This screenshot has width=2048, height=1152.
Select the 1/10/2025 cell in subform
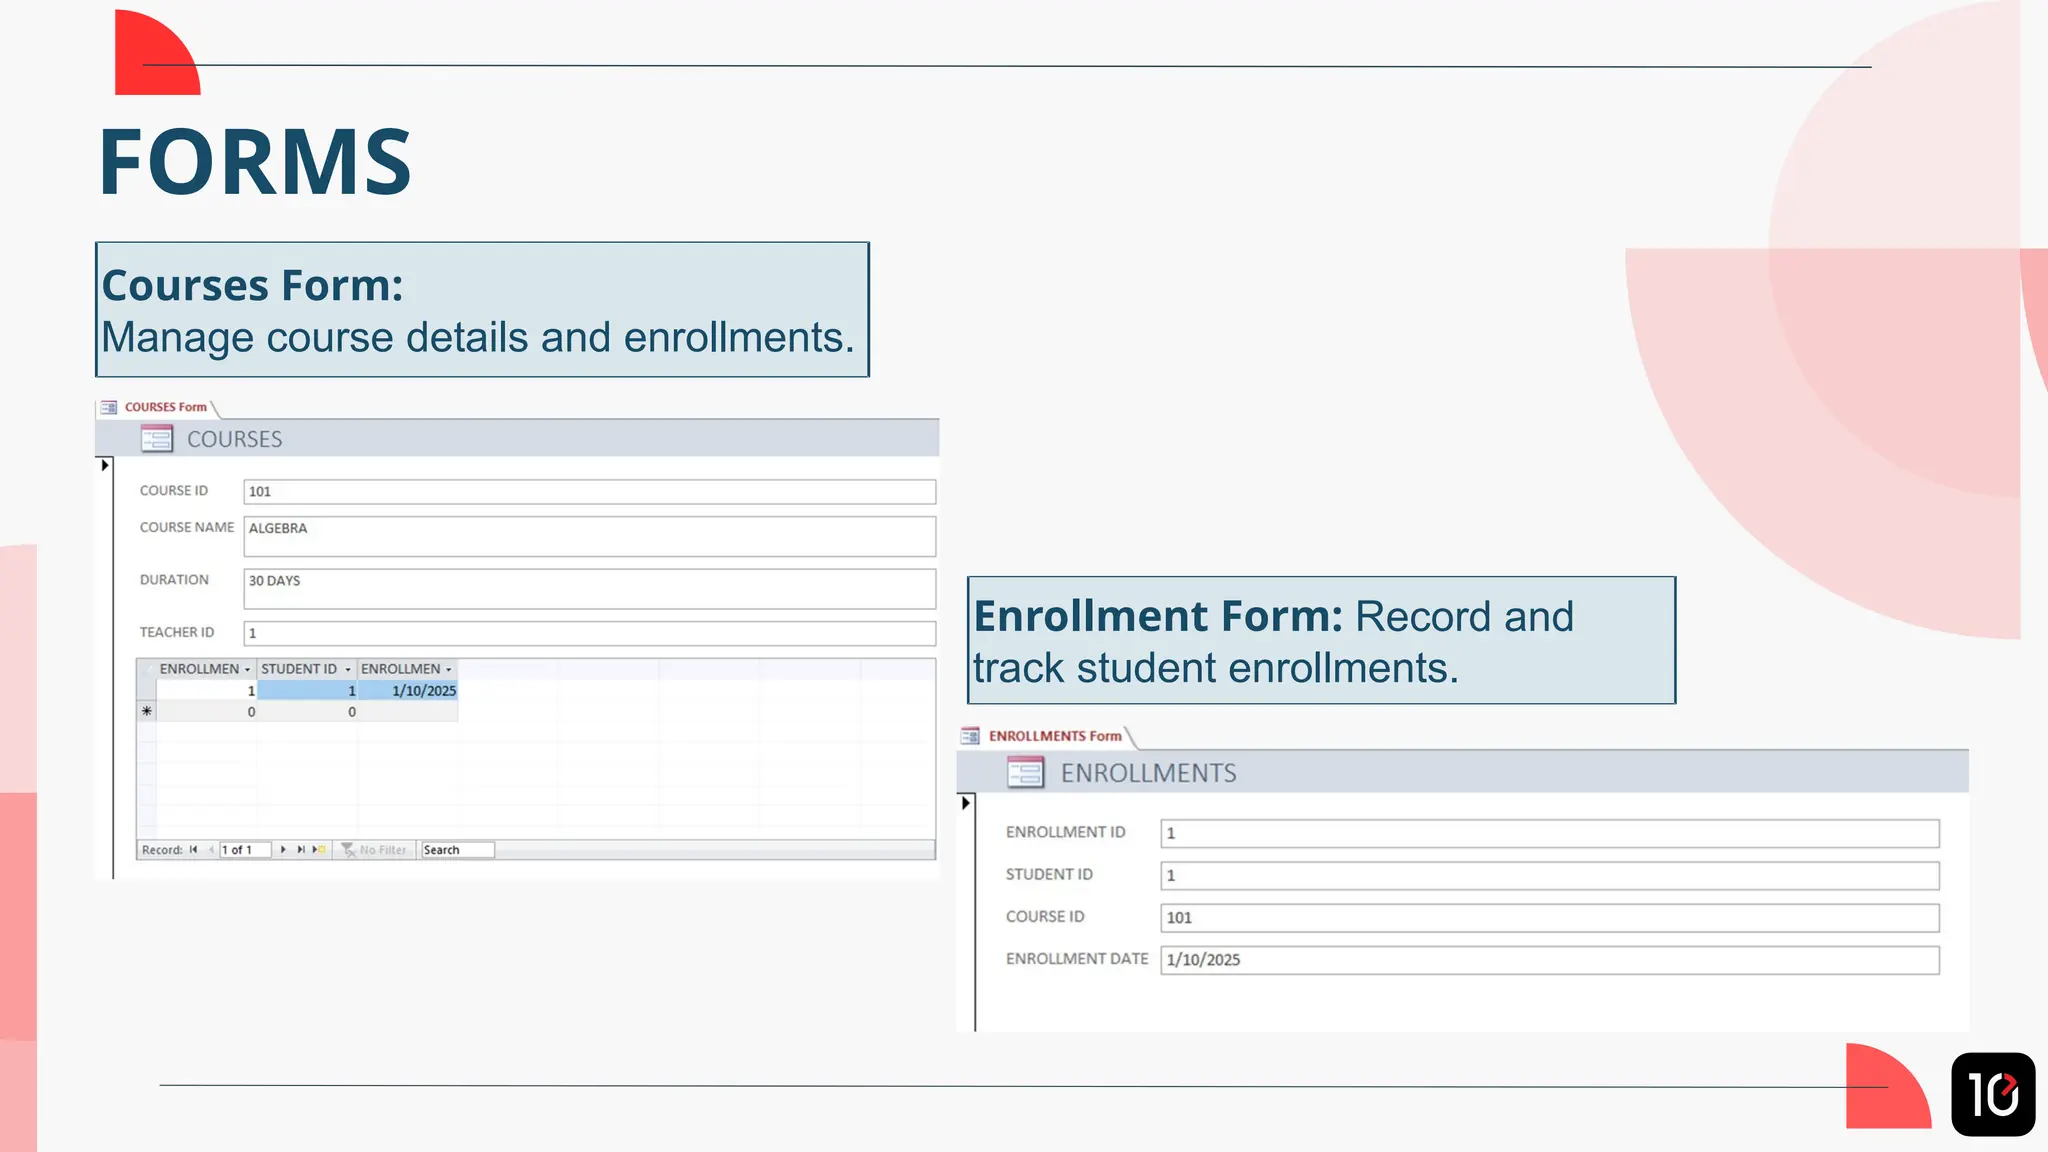(408, 691)
